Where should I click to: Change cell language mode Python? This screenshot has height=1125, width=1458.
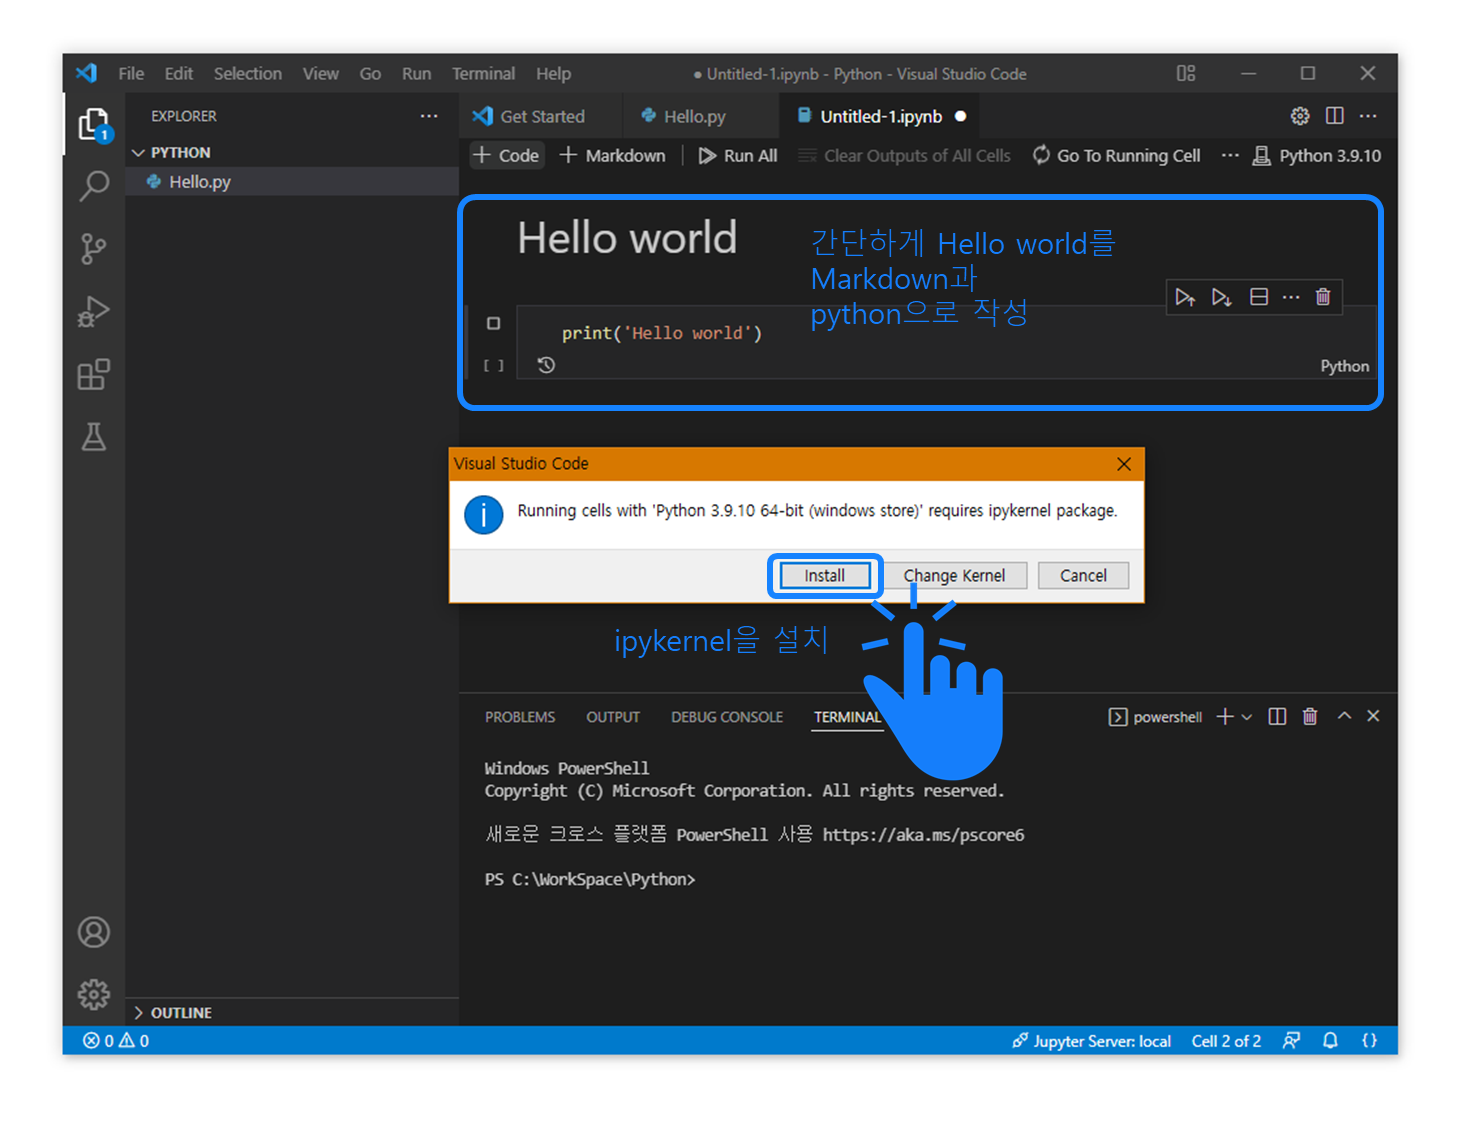click(x=1344, y=366)
